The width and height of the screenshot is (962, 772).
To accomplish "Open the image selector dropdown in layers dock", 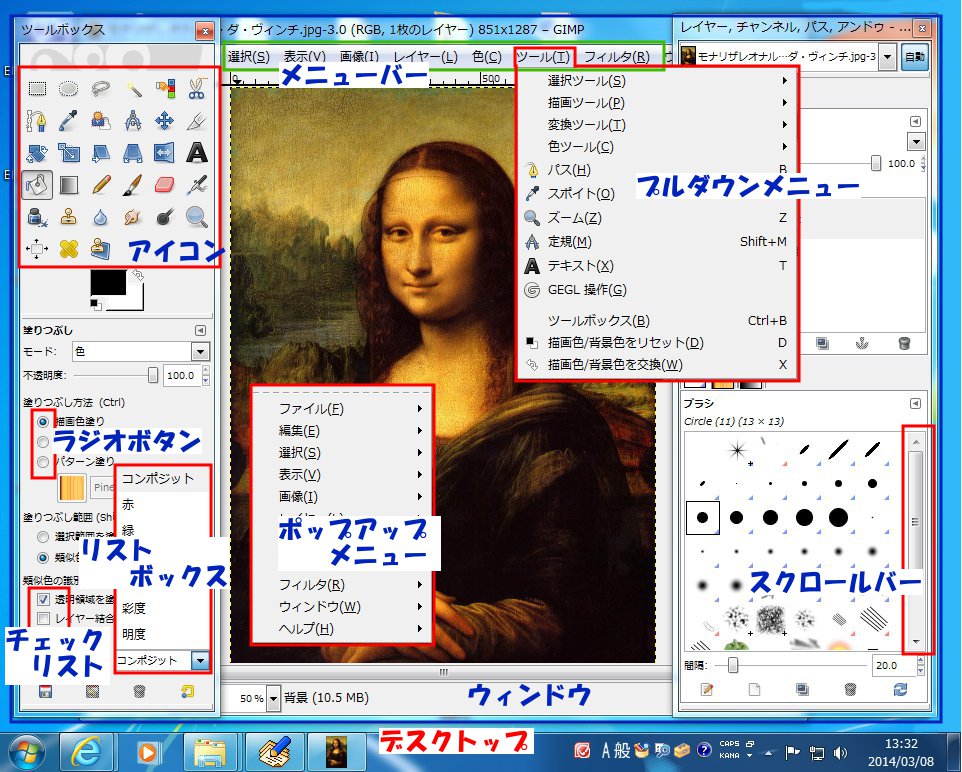I will click(x=887, y=56).
